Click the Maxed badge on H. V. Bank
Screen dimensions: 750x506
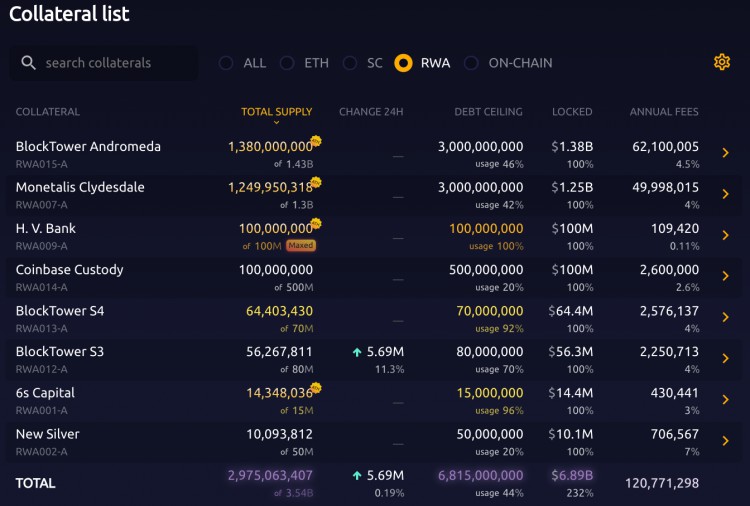(300, 245)
